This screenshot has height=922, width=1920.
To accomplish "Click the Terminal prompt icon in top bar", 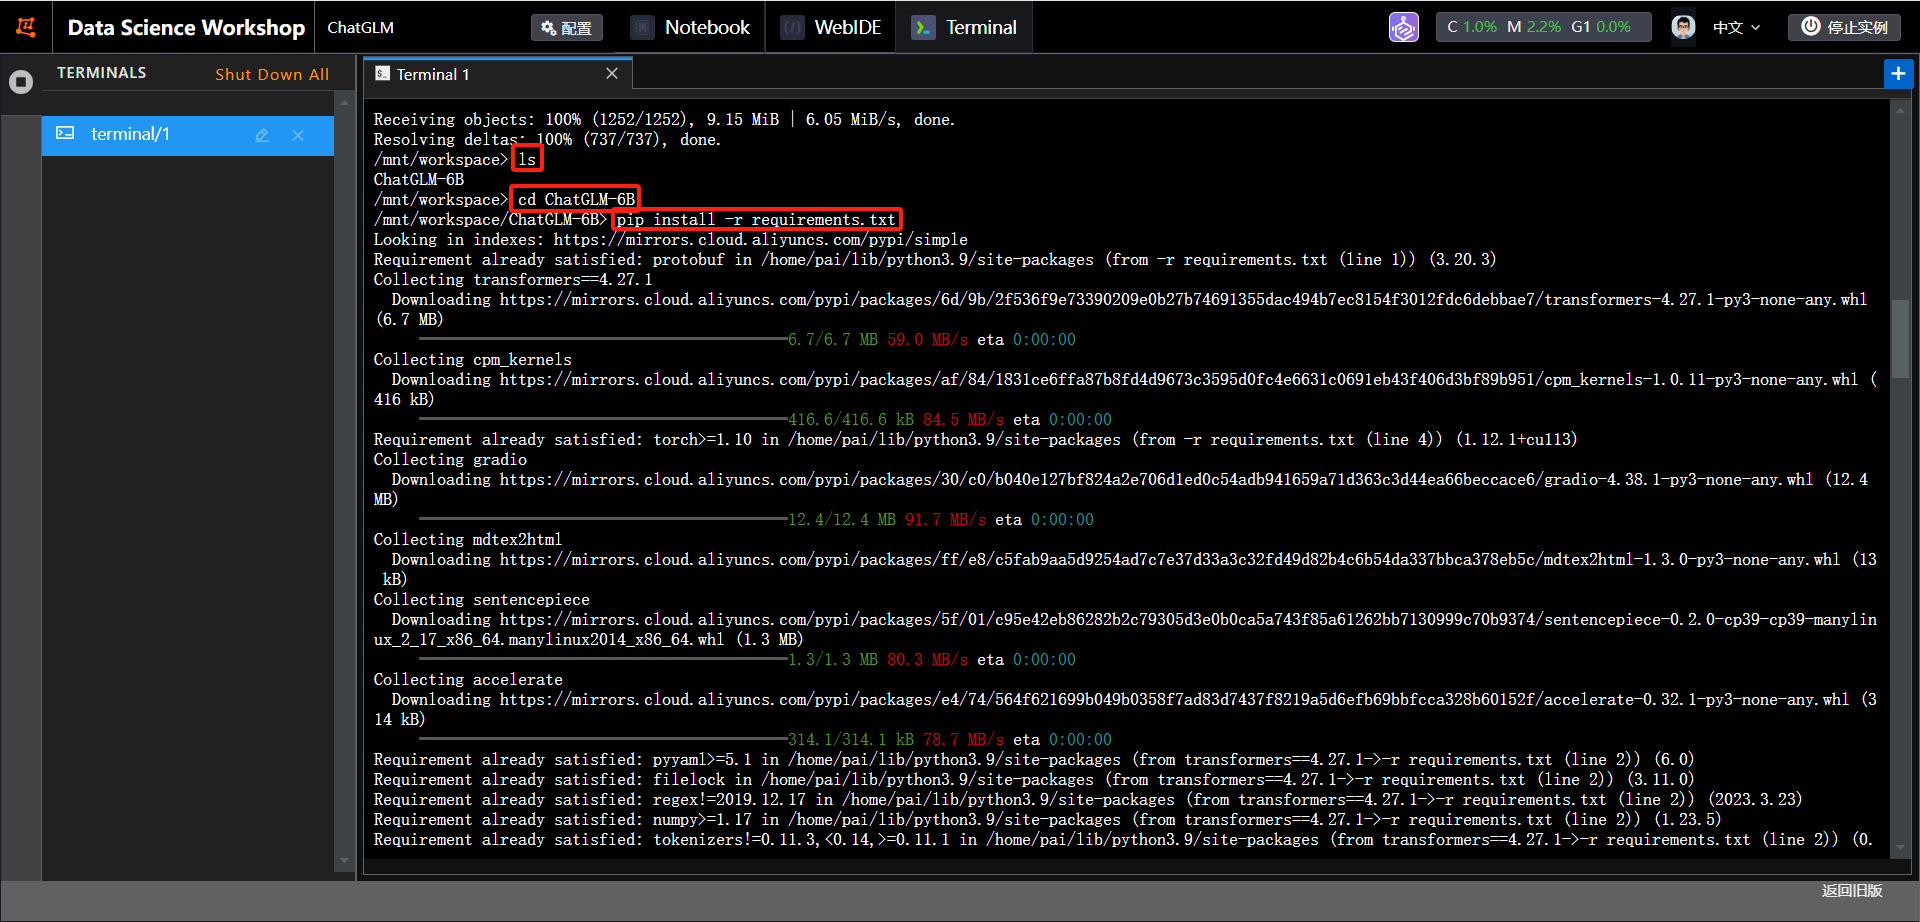I will [923, 28].
